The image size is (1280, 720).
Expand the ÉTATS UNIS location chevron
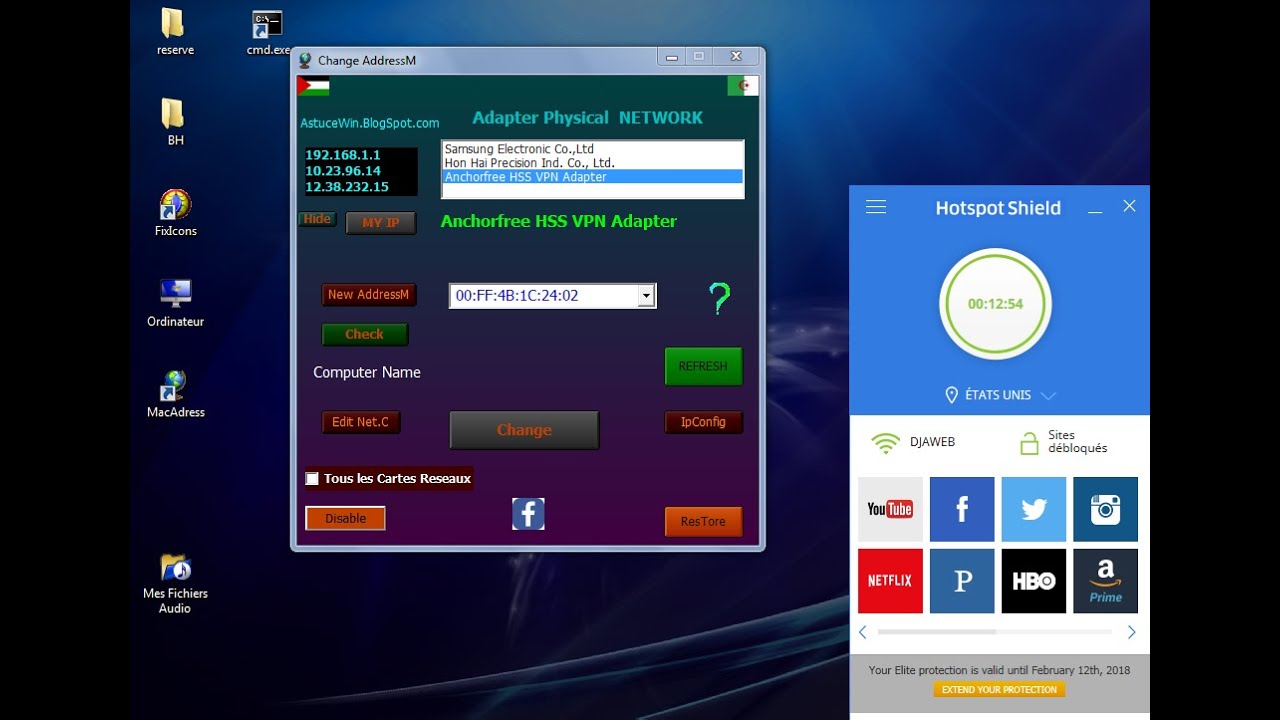[x=1048, y=396]
